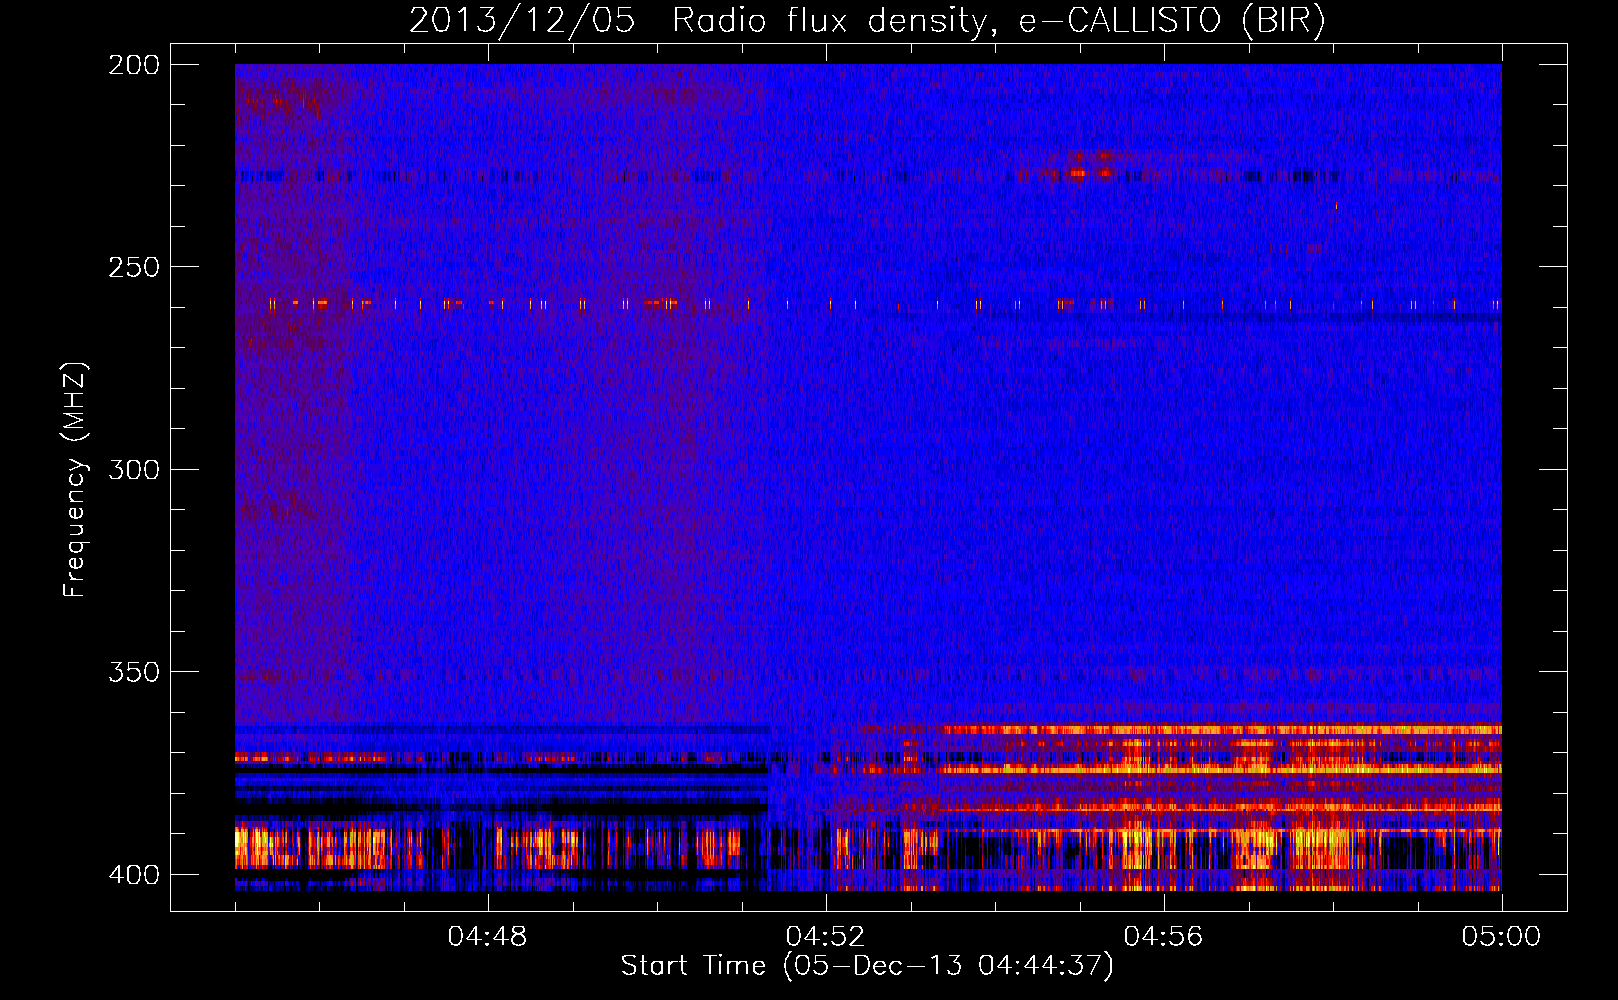Select the 250 frequency axis label
1618x1000 pixels.
point(134,267)
